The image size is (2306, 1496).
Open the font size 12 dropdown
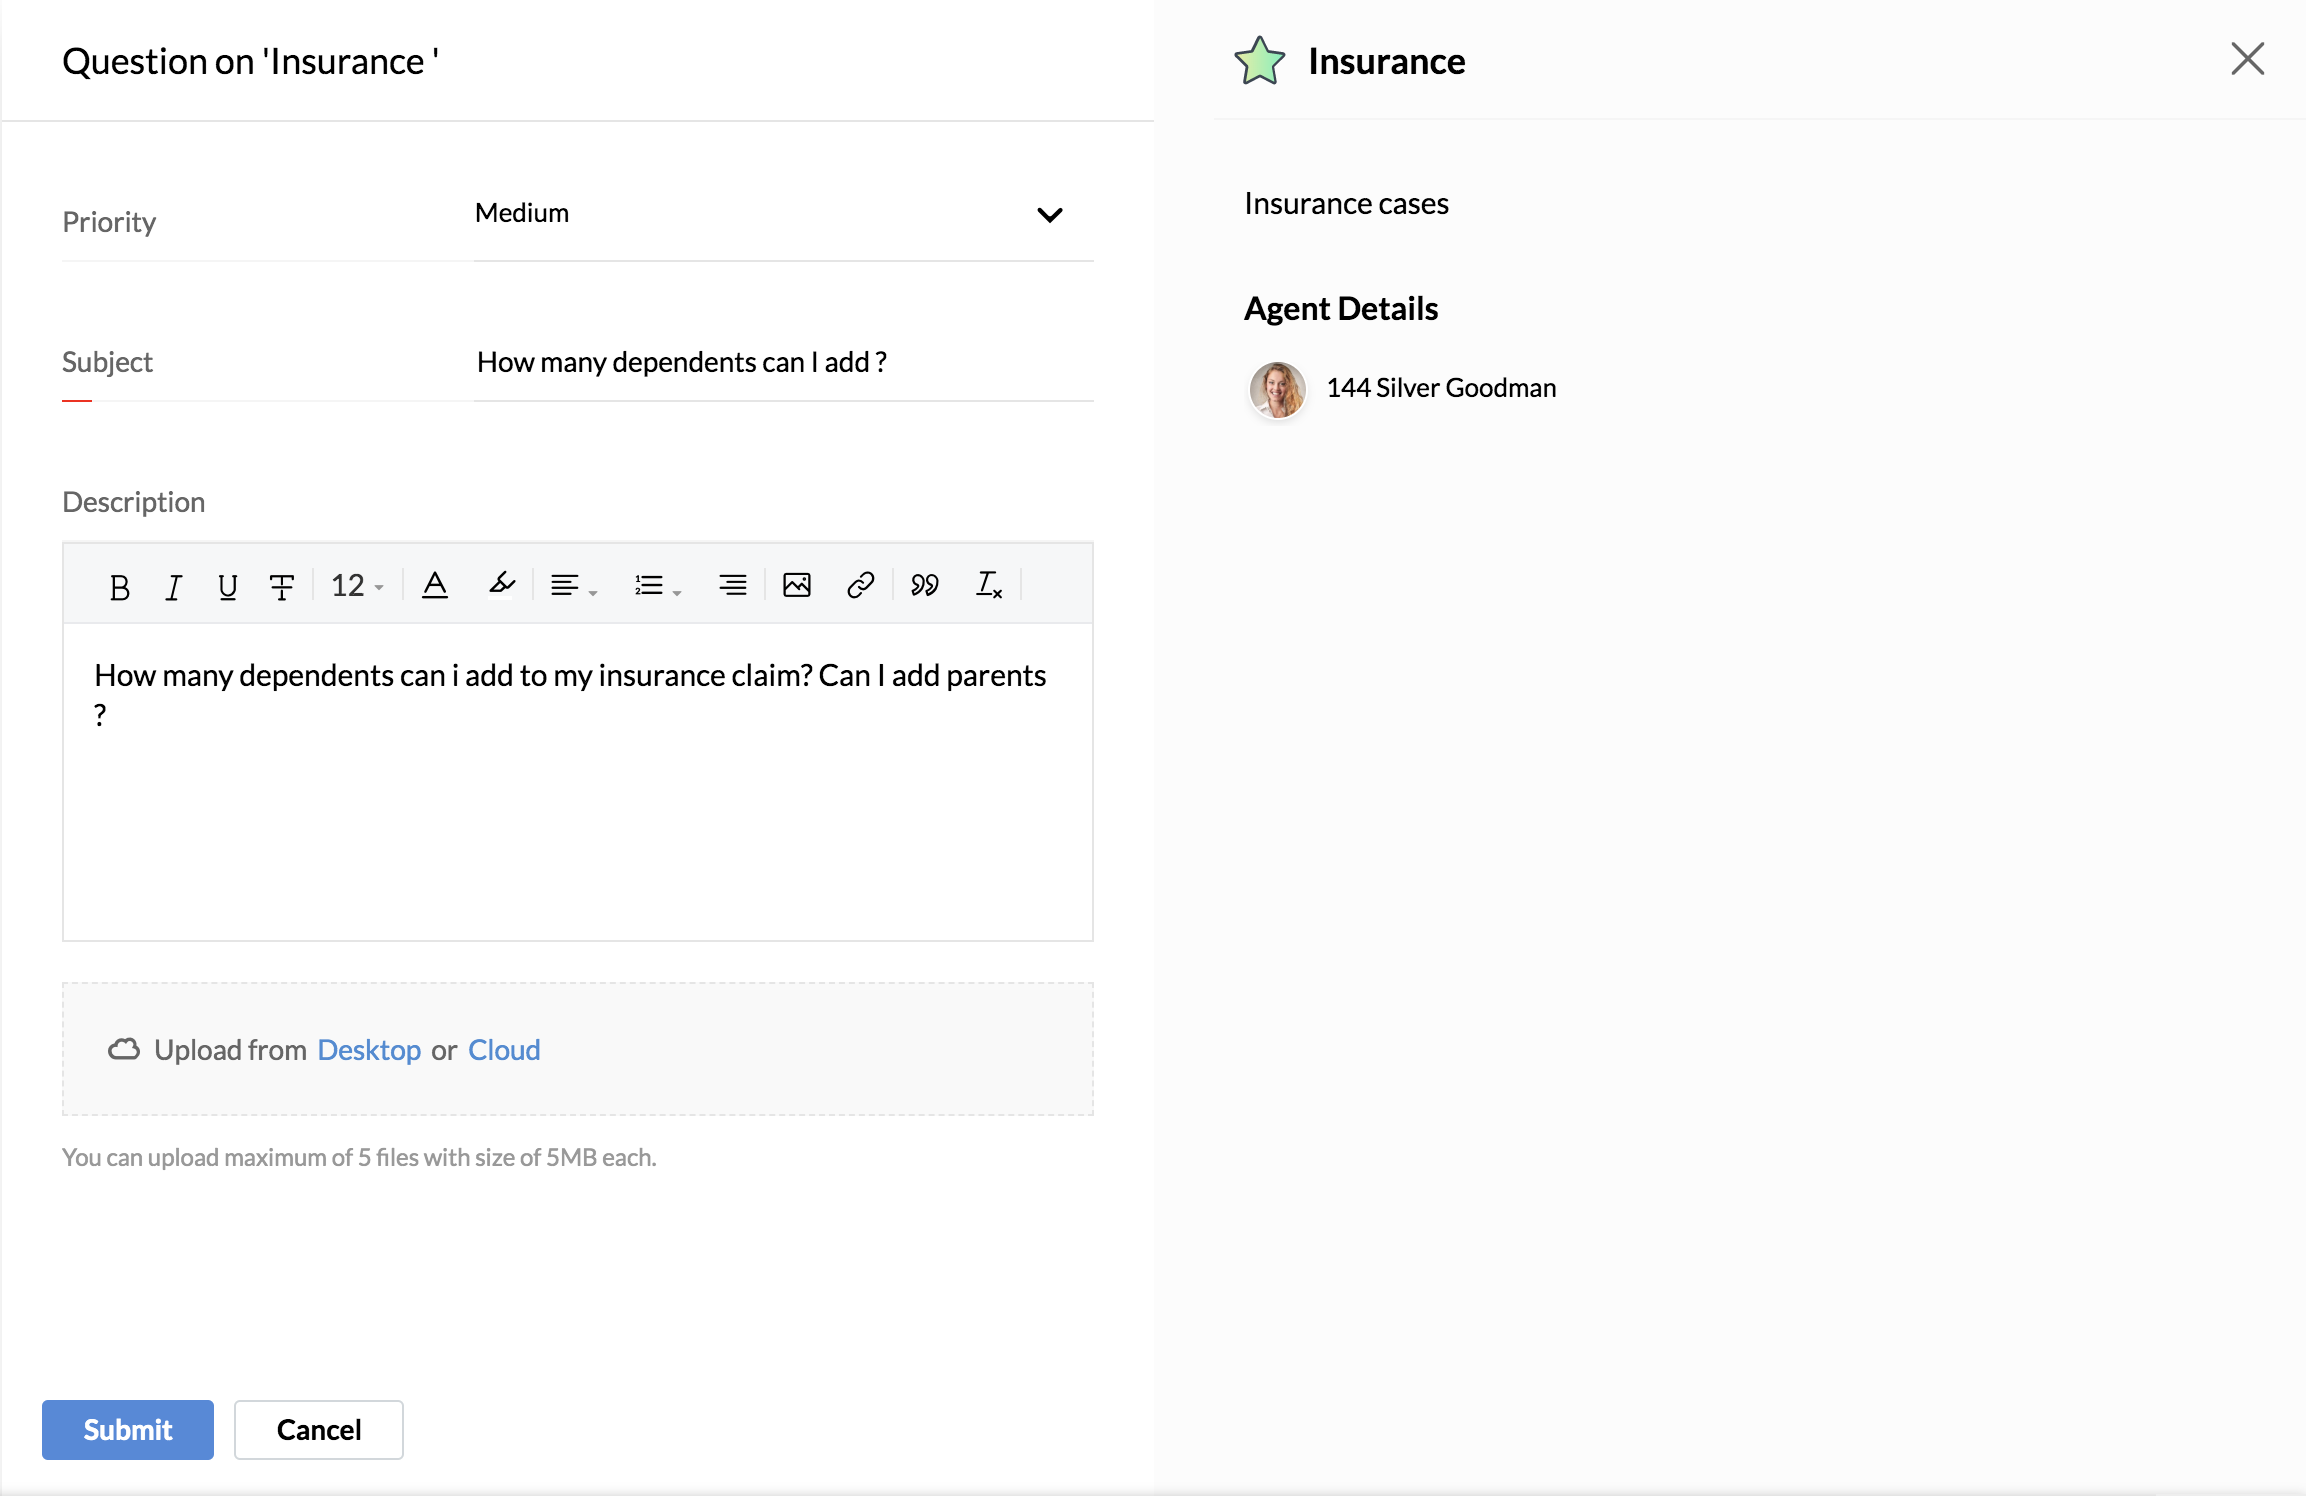coord(357,586)
